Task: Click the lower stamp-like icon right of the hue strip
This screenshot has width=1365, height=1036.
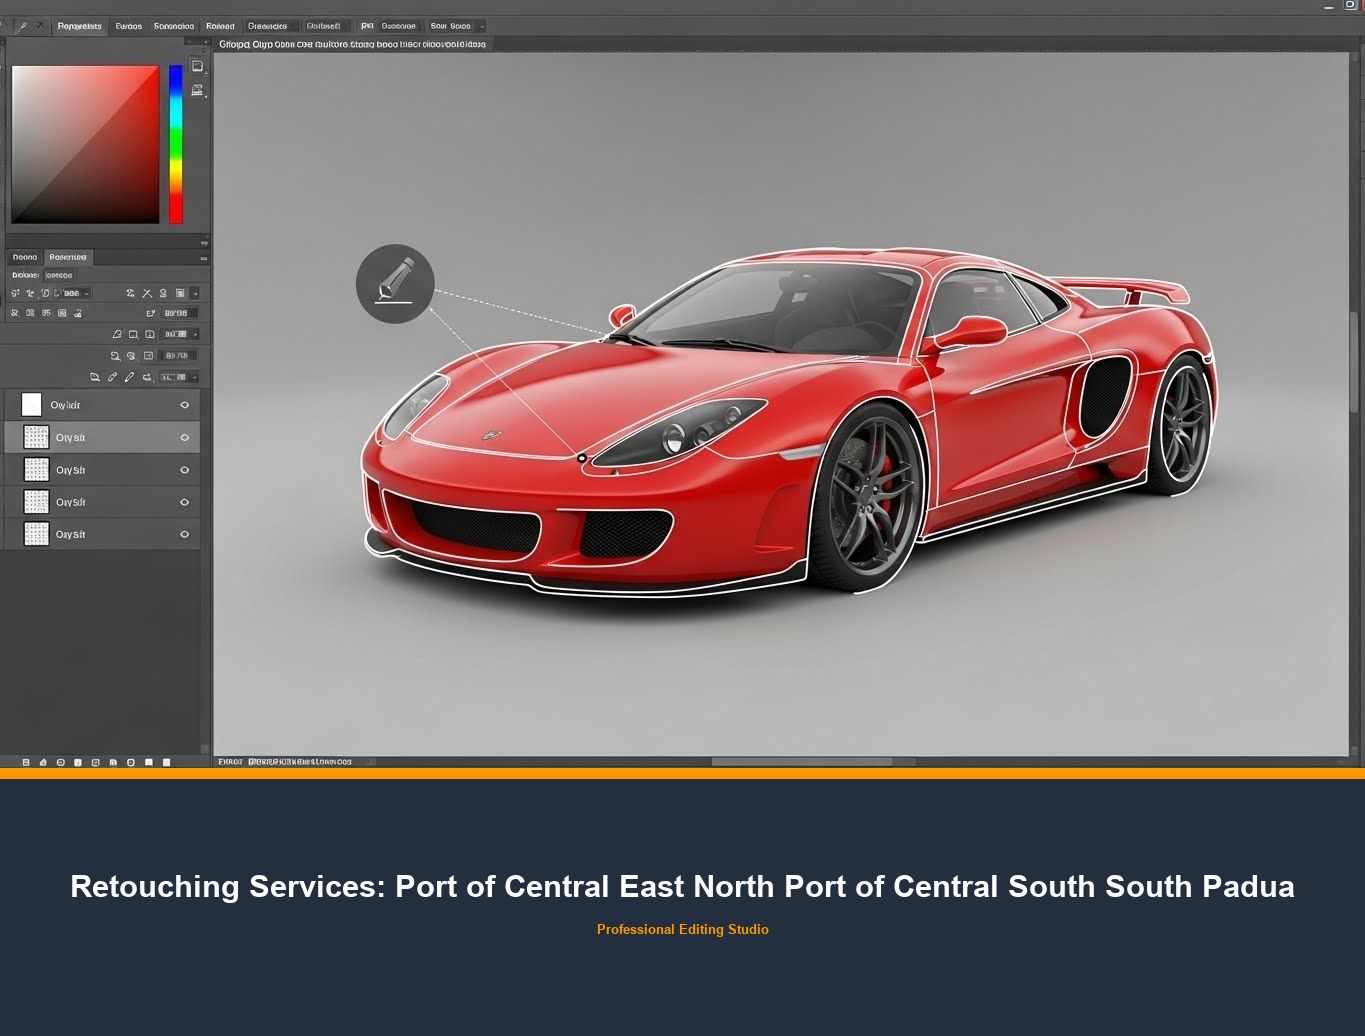Action: [197, 90]
